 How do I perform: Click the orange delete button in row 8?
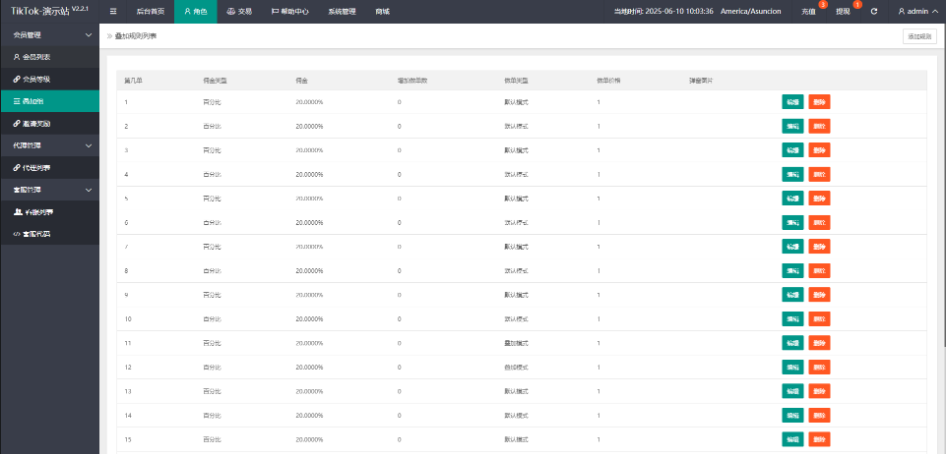click(x=819, y=271)
